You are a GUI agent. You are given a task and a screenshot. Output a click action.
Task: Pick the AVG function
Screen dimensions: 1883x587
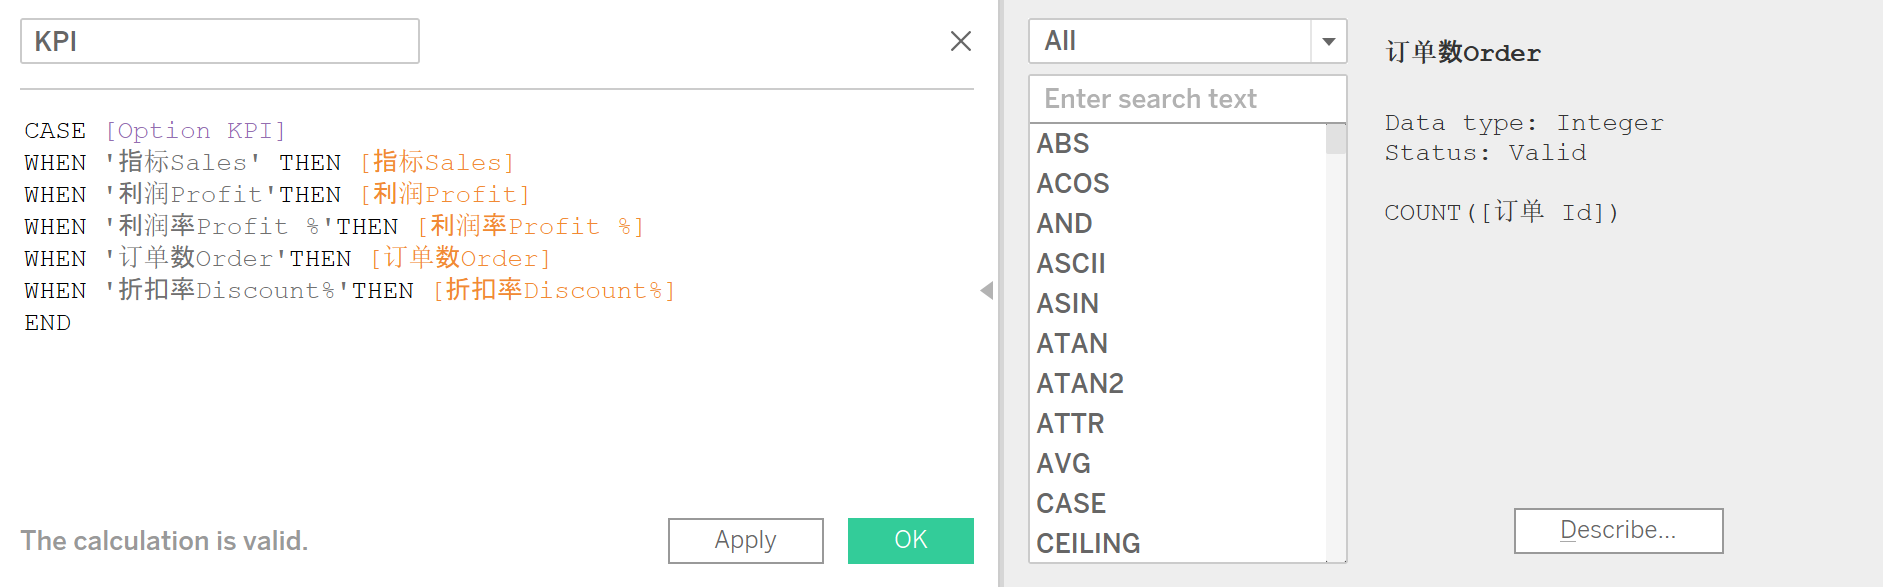coord(1063,464)
